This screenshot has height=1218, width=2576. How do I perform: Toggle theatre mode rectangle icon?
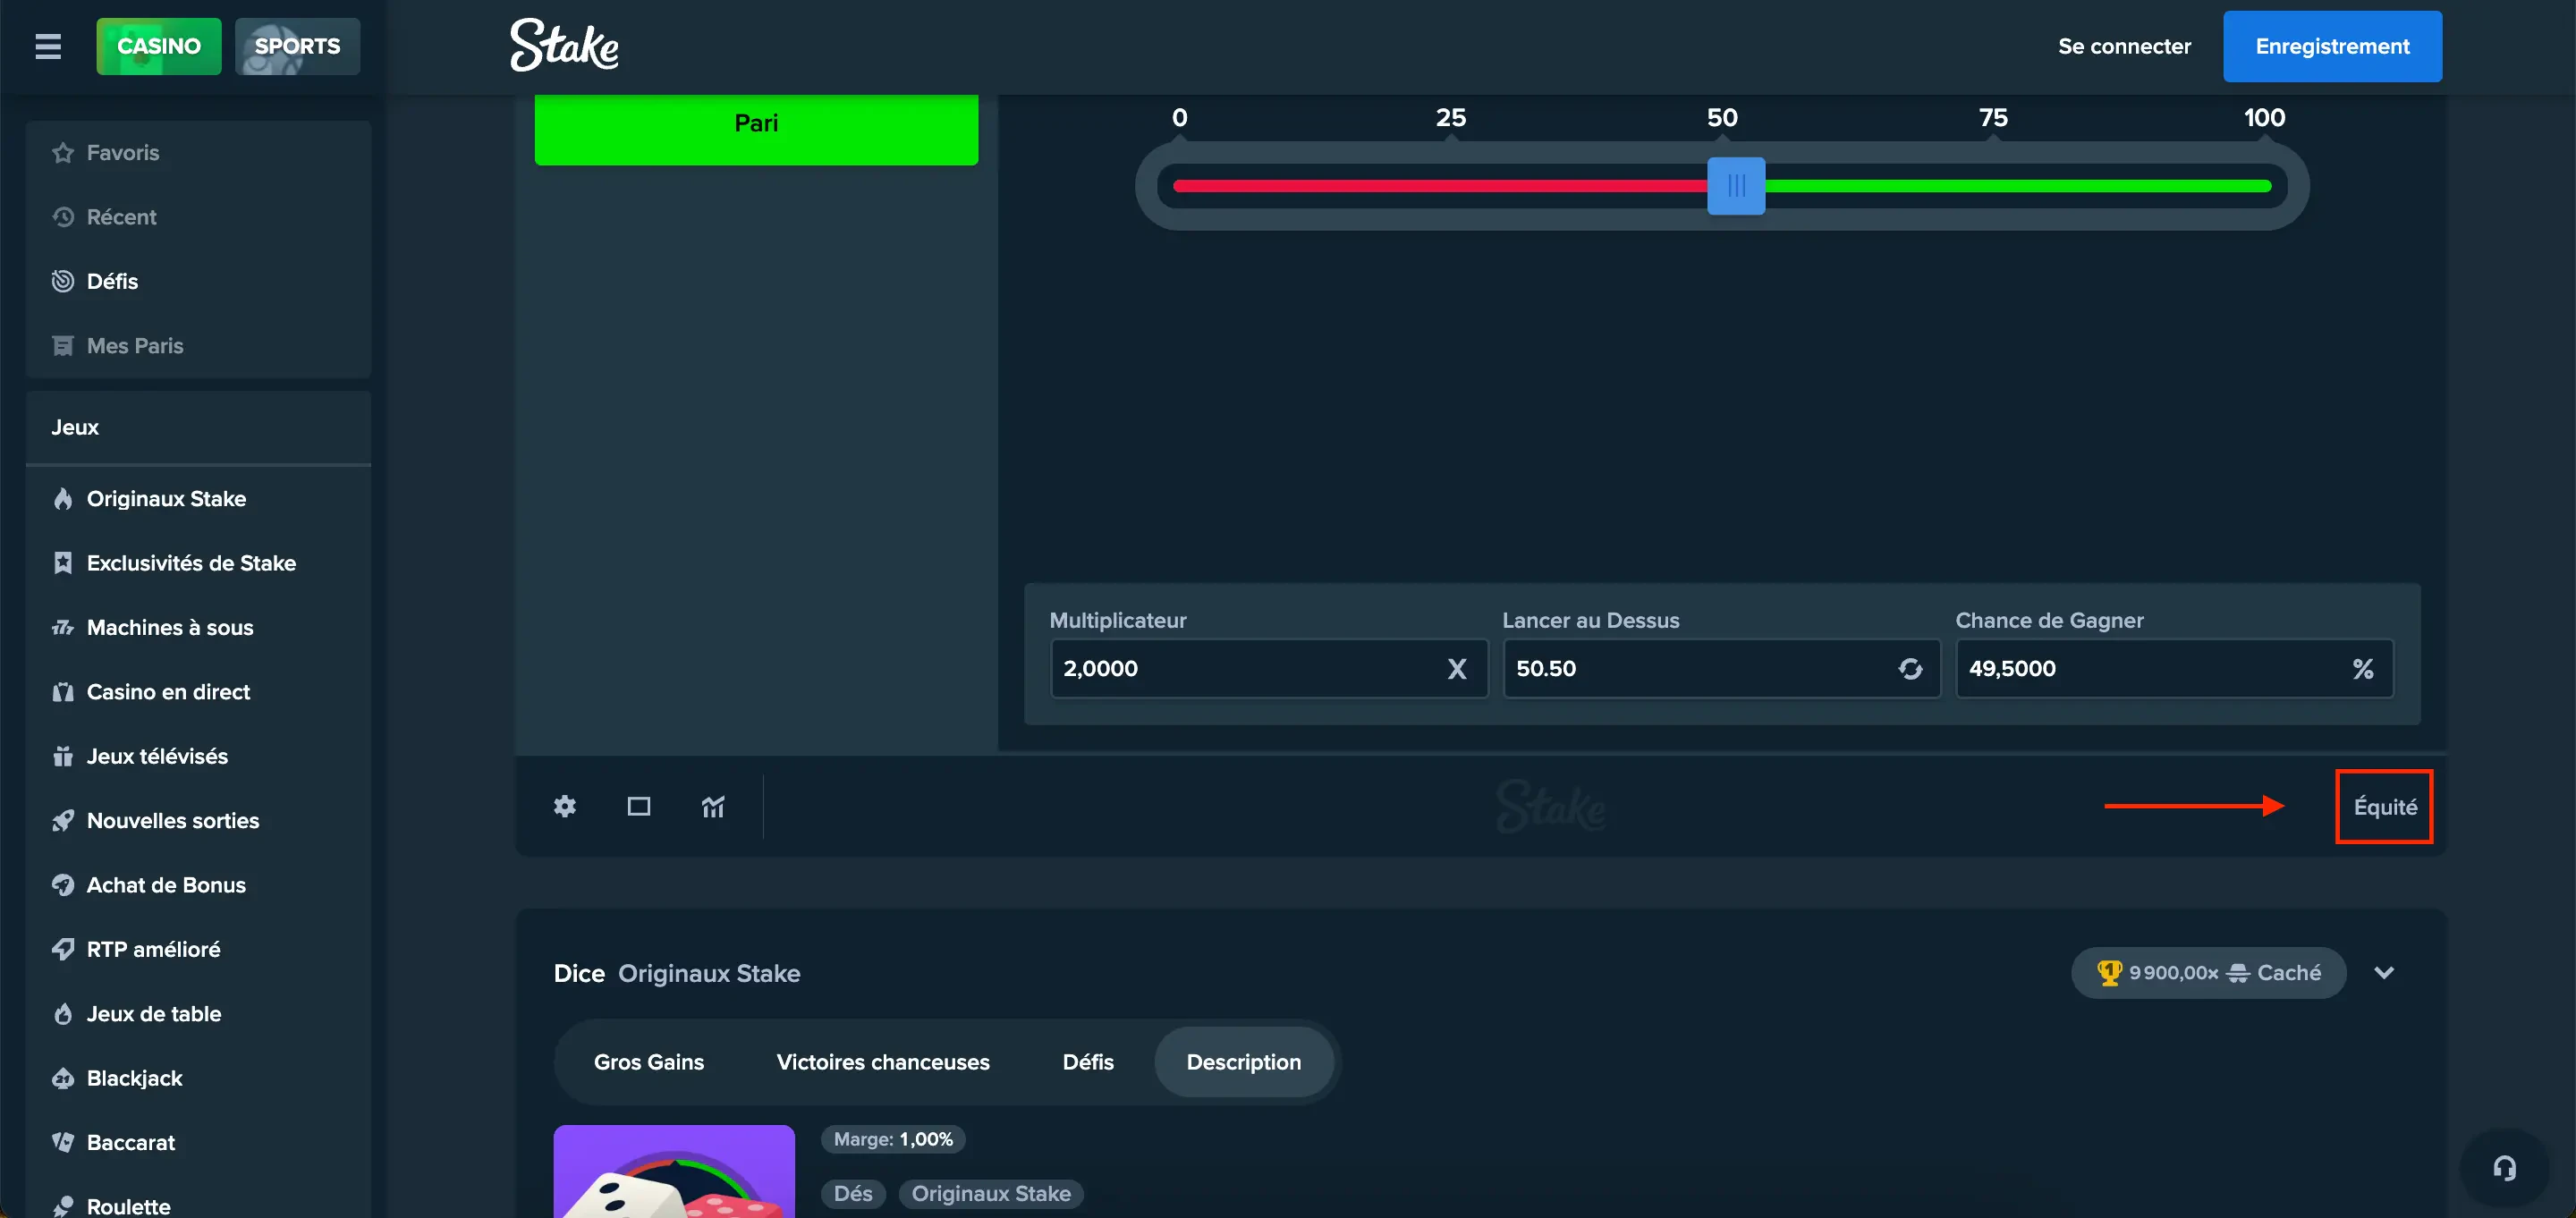click(639, 806)
